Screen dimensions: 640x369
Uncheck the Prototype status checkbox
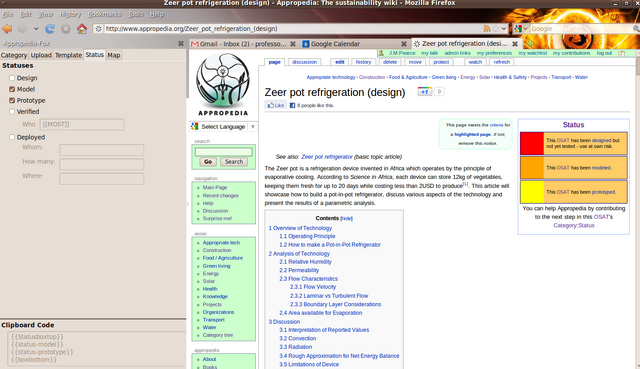click(x=12, y=100)
